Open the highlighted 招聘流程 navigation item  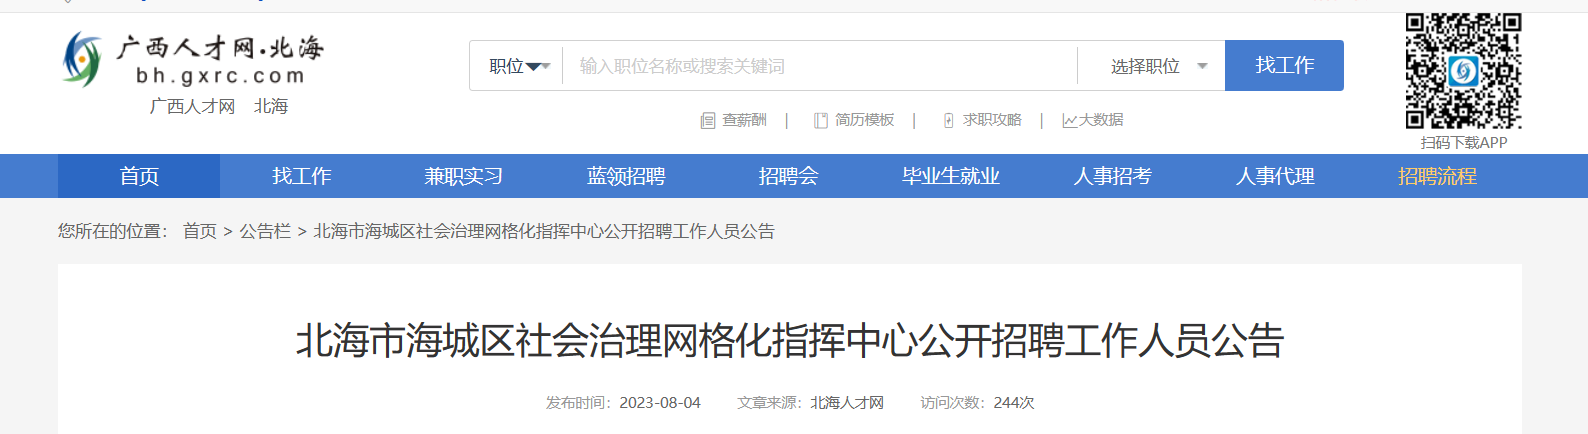(1437, 176)
